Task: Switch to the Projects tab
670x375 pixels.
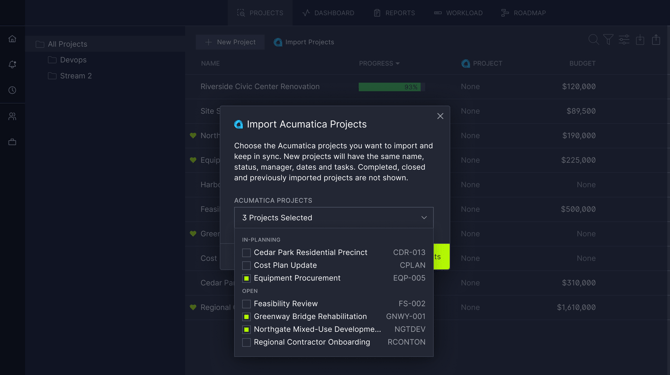Action: click(x=260, y=13)
